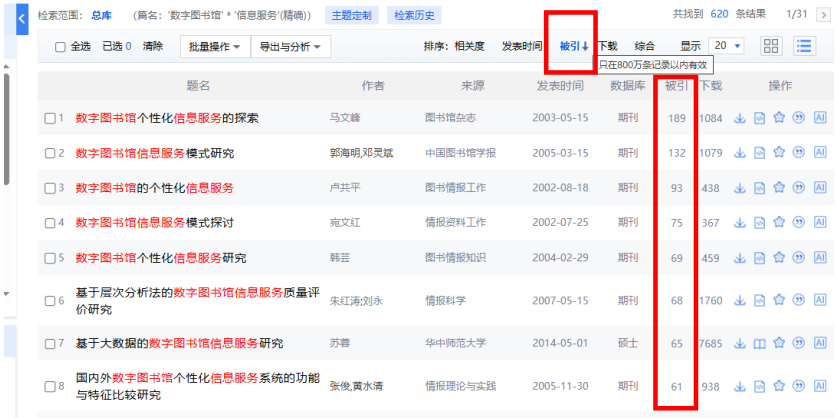The image size is (836, 418).
Task: Sort results by 被引 citations
Action: pyautogui.click(x=573, y=46)
